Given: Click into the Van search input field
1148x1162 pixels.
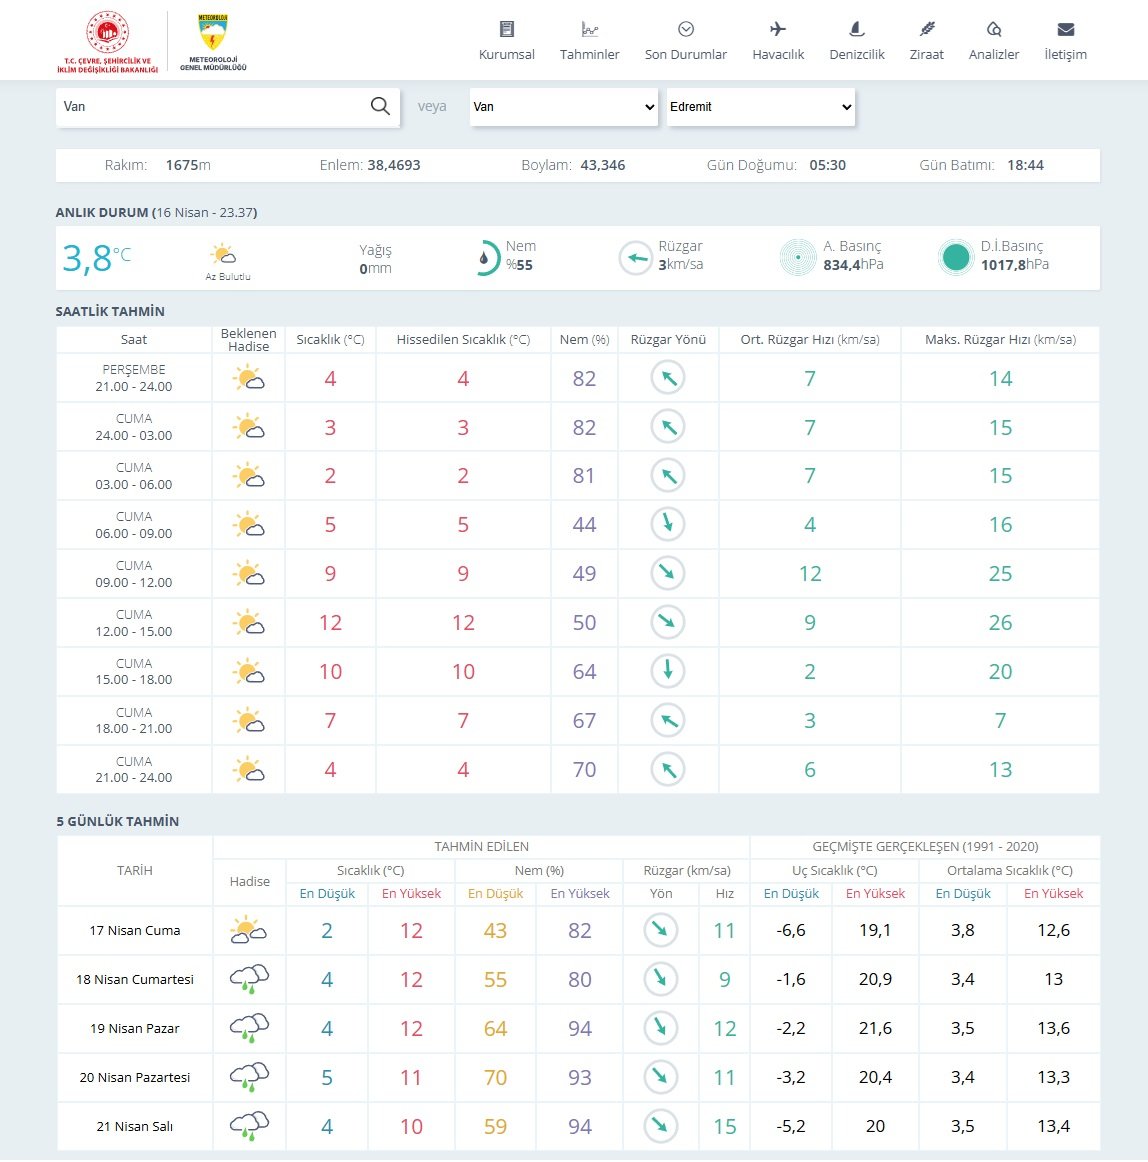Looking at the screenshot, I should coord(210,106).
